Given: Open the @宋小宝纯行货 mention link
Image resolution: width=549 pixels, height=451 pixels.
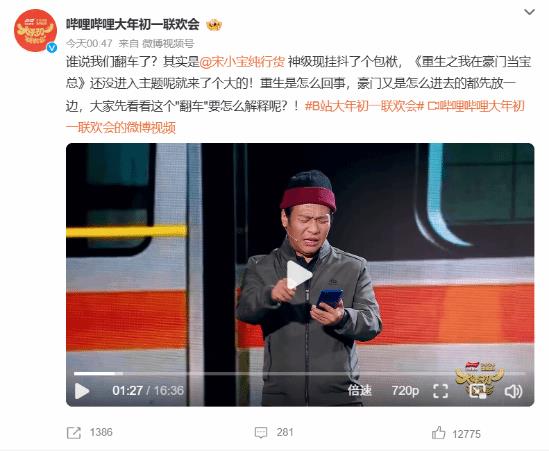Looking at the screenshot, I should [x=242, y=62].
